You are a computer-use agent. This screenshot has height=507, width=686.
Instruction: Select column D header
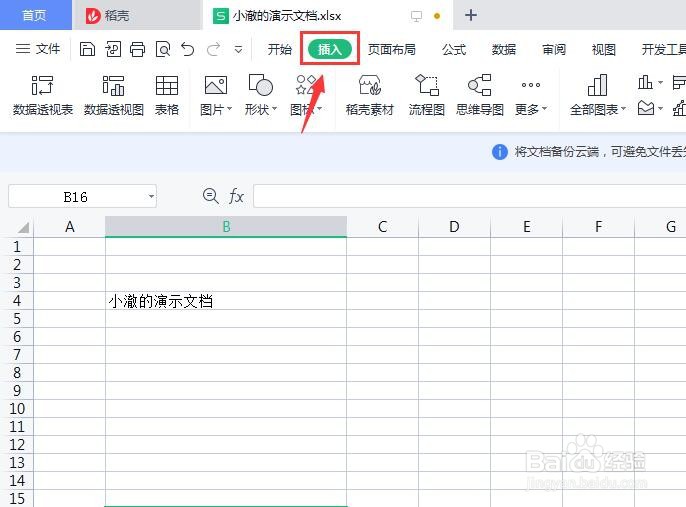pyautogui.click(x=454, y=227)
